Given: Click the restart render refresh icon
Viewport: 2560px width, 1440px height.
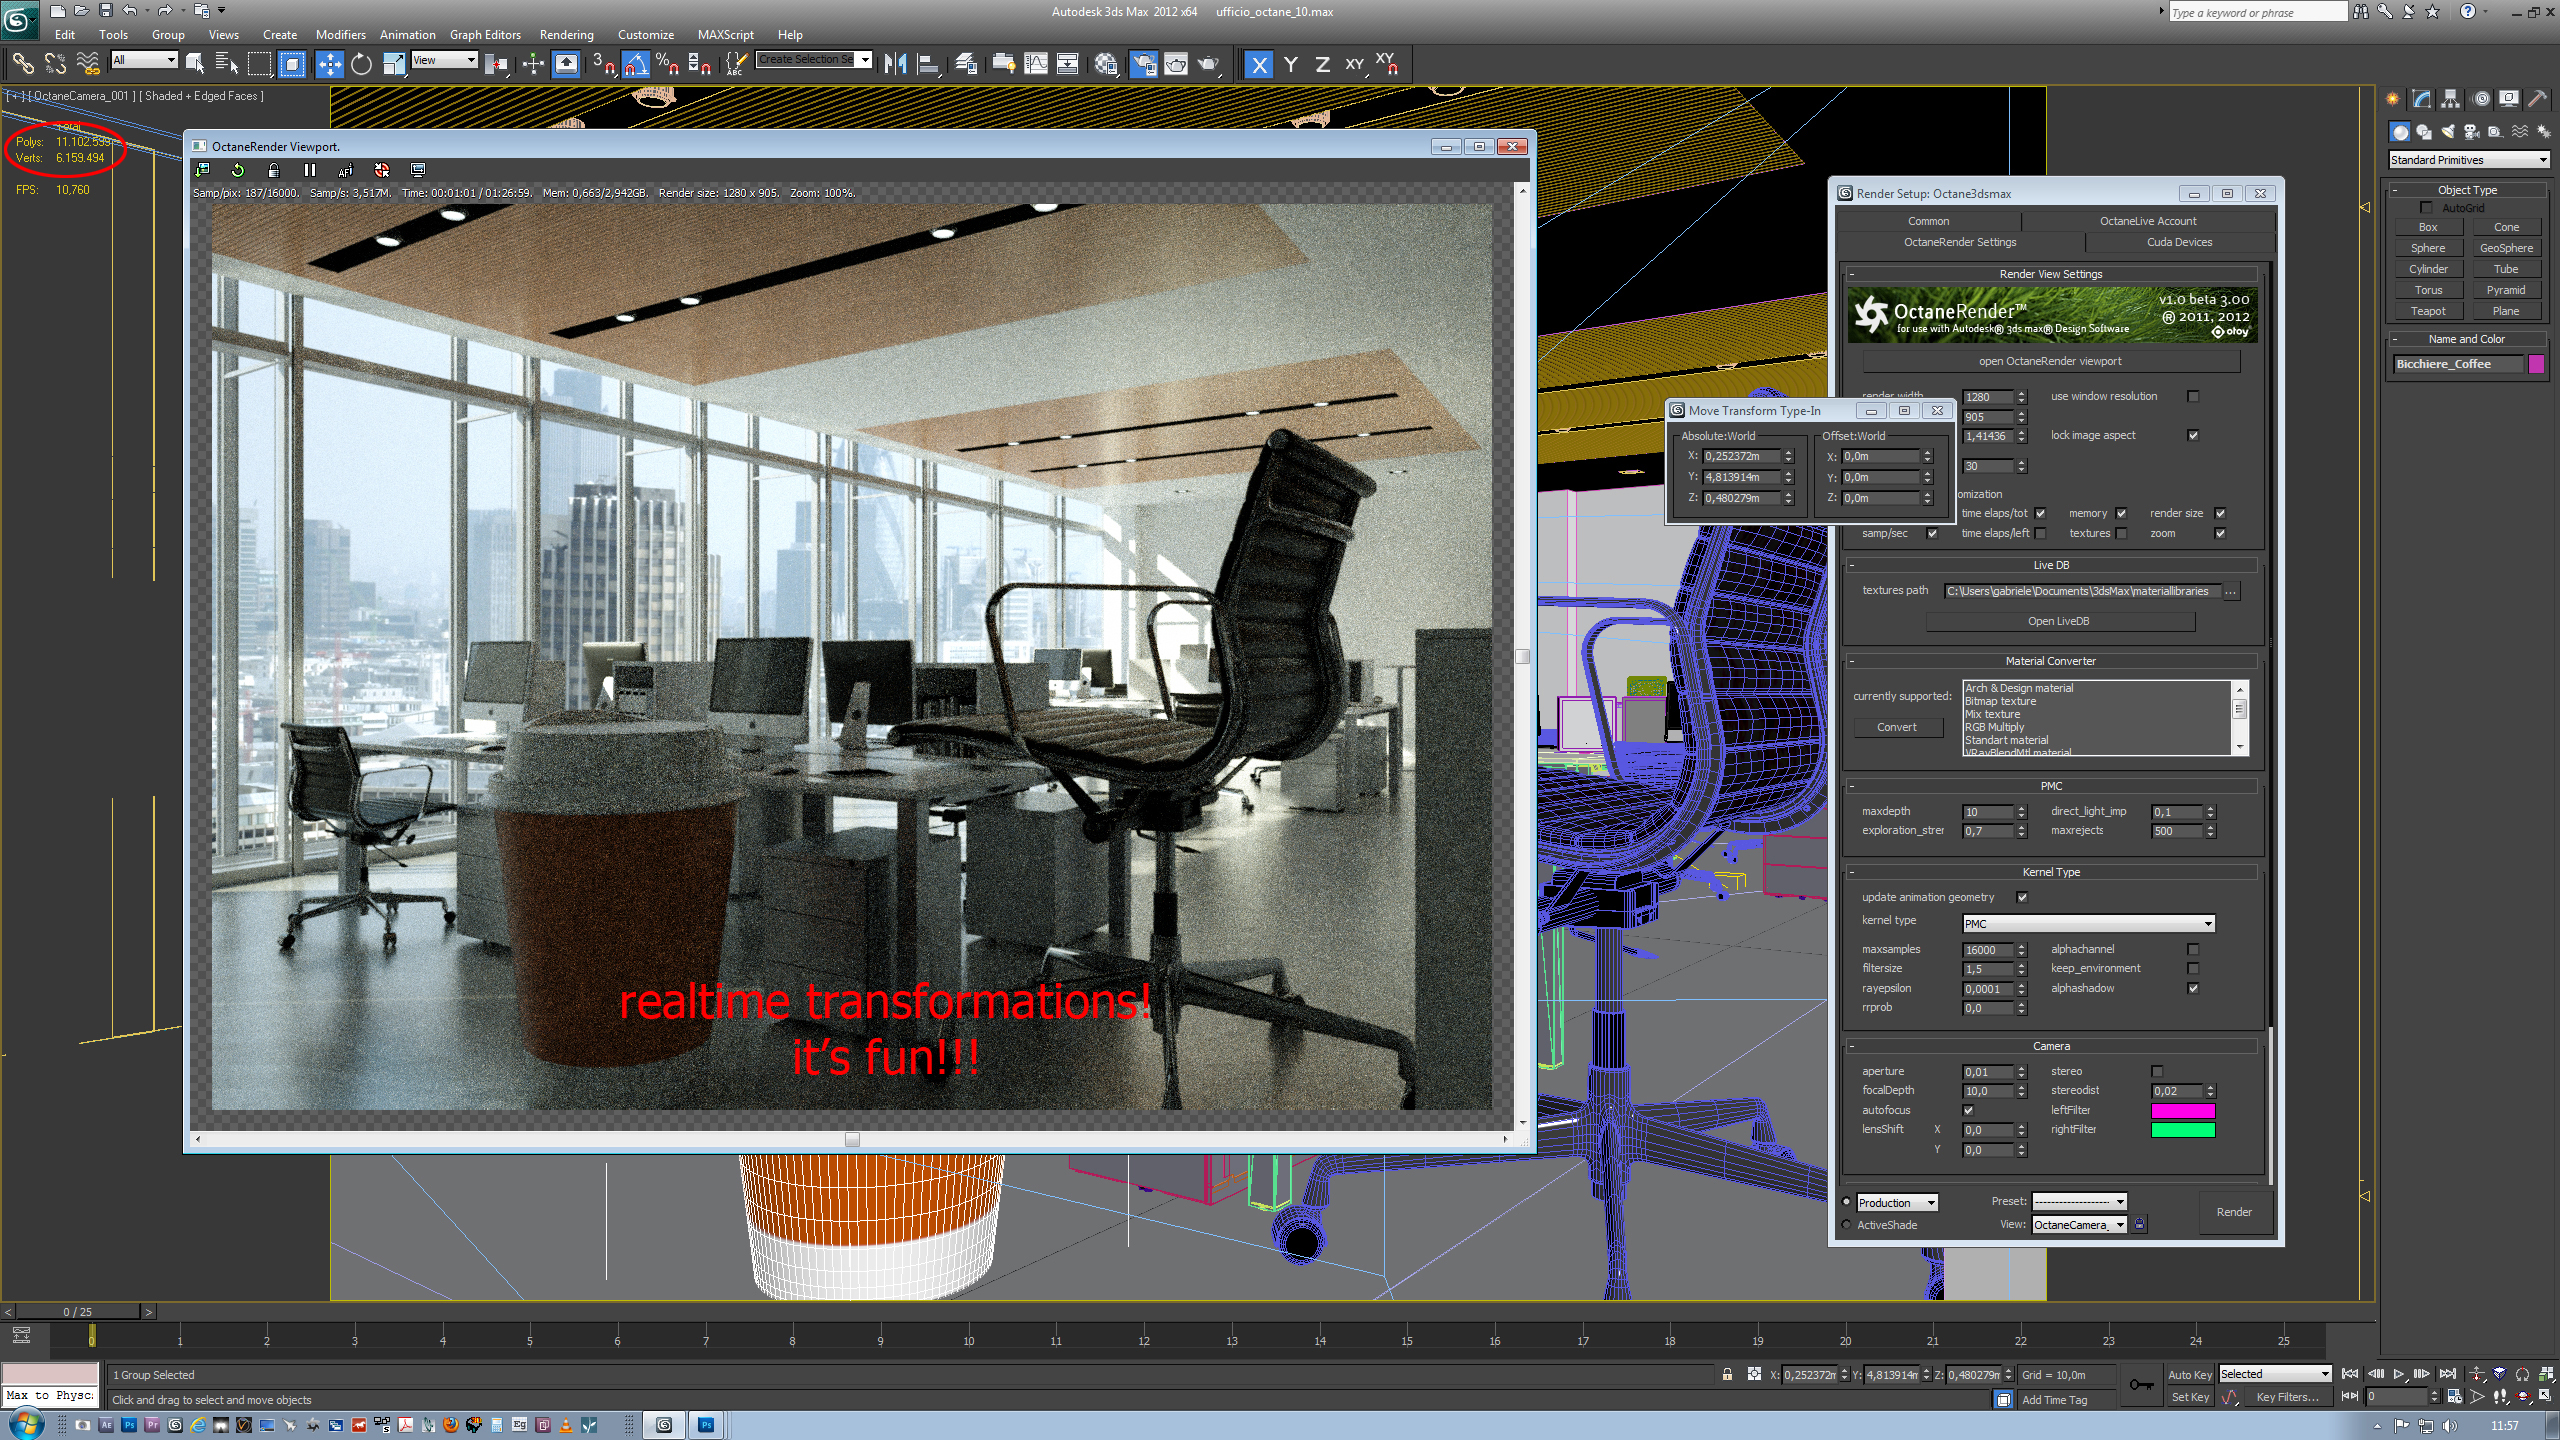Looking at the screenshot, I should tap(238, 170).
